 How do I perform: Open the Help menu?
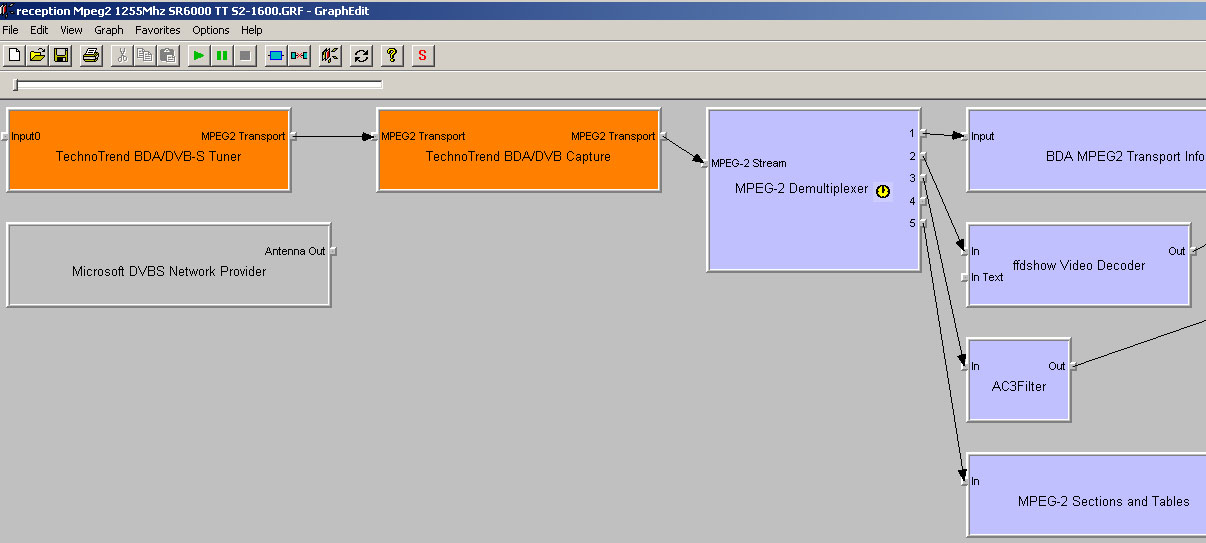[251, 30]
